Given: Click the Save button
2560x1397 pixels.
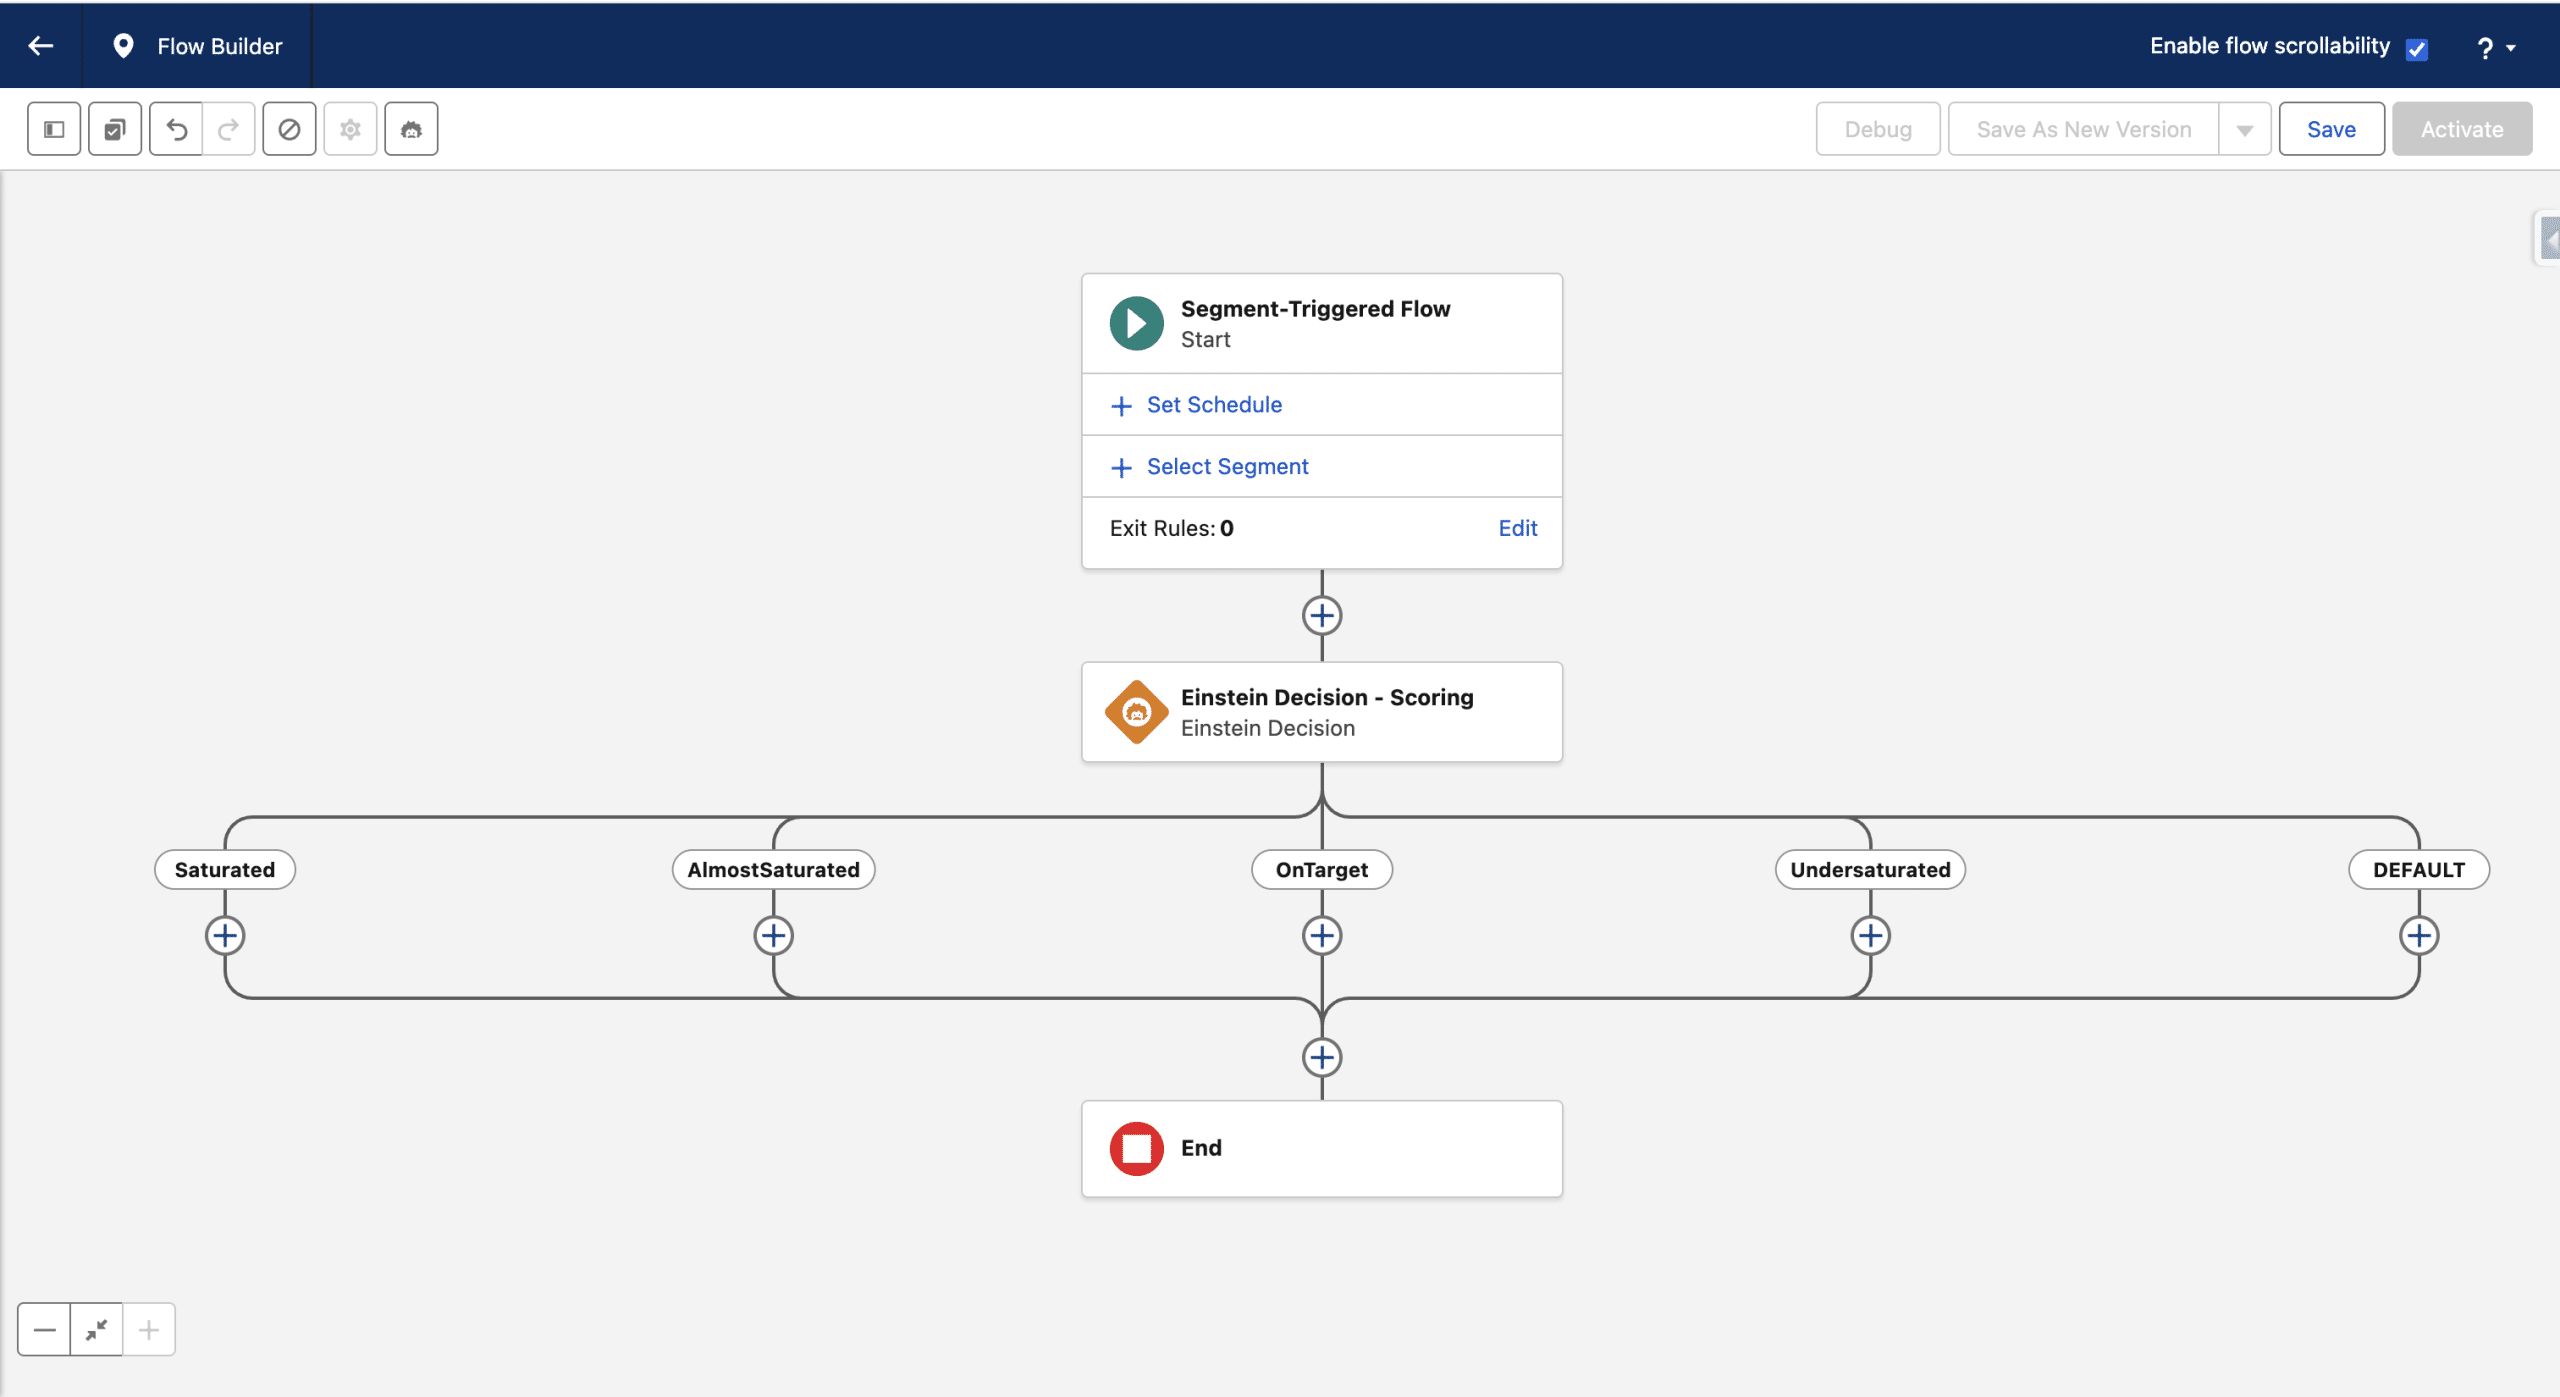Looking at the screenshot, I should pyautogui.click(x=2331, y=129).
